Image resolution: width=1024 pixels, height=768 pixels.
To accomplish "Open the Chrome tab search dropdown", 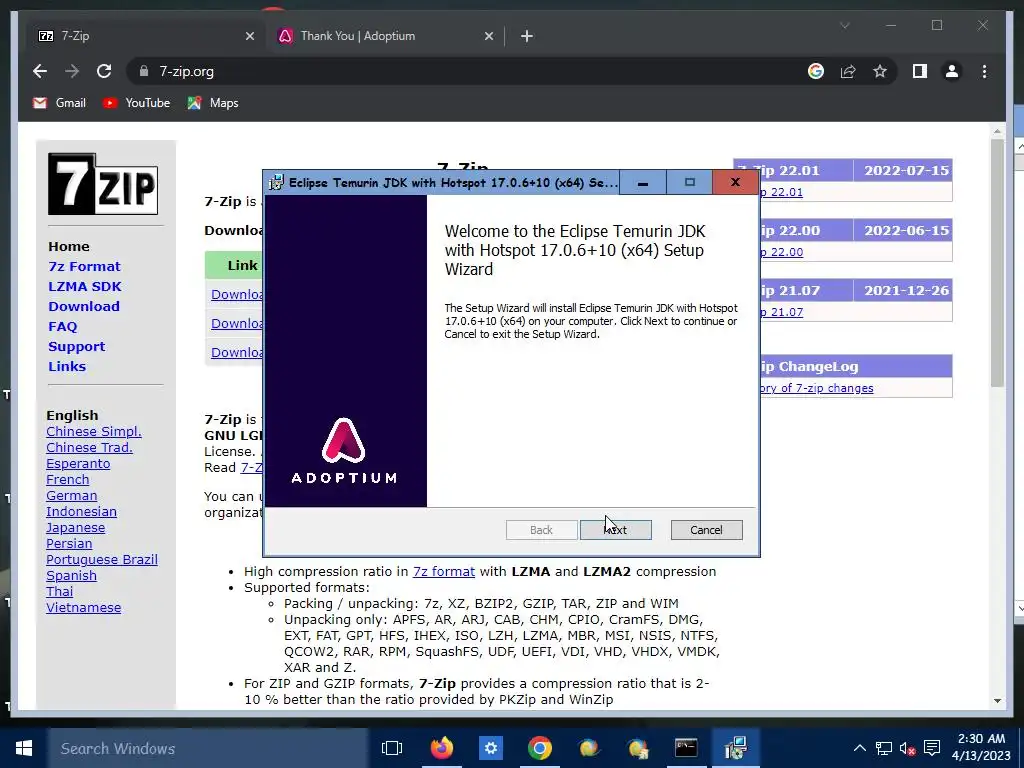I will (x=844, y=25).
